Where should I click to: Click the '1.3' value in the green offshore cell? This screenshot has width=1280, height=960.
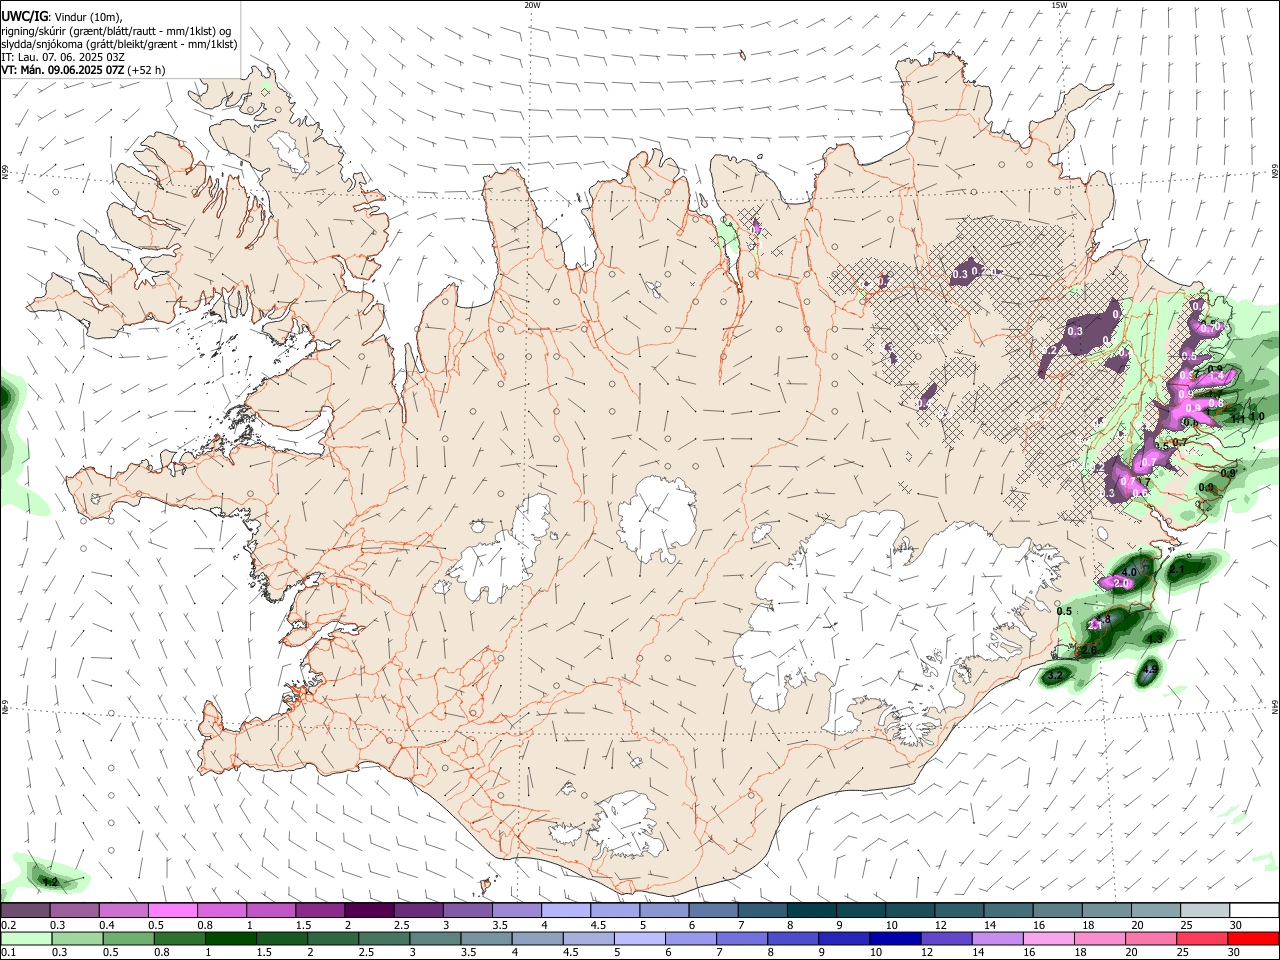pyautogui.click(x=1155, y=638)
